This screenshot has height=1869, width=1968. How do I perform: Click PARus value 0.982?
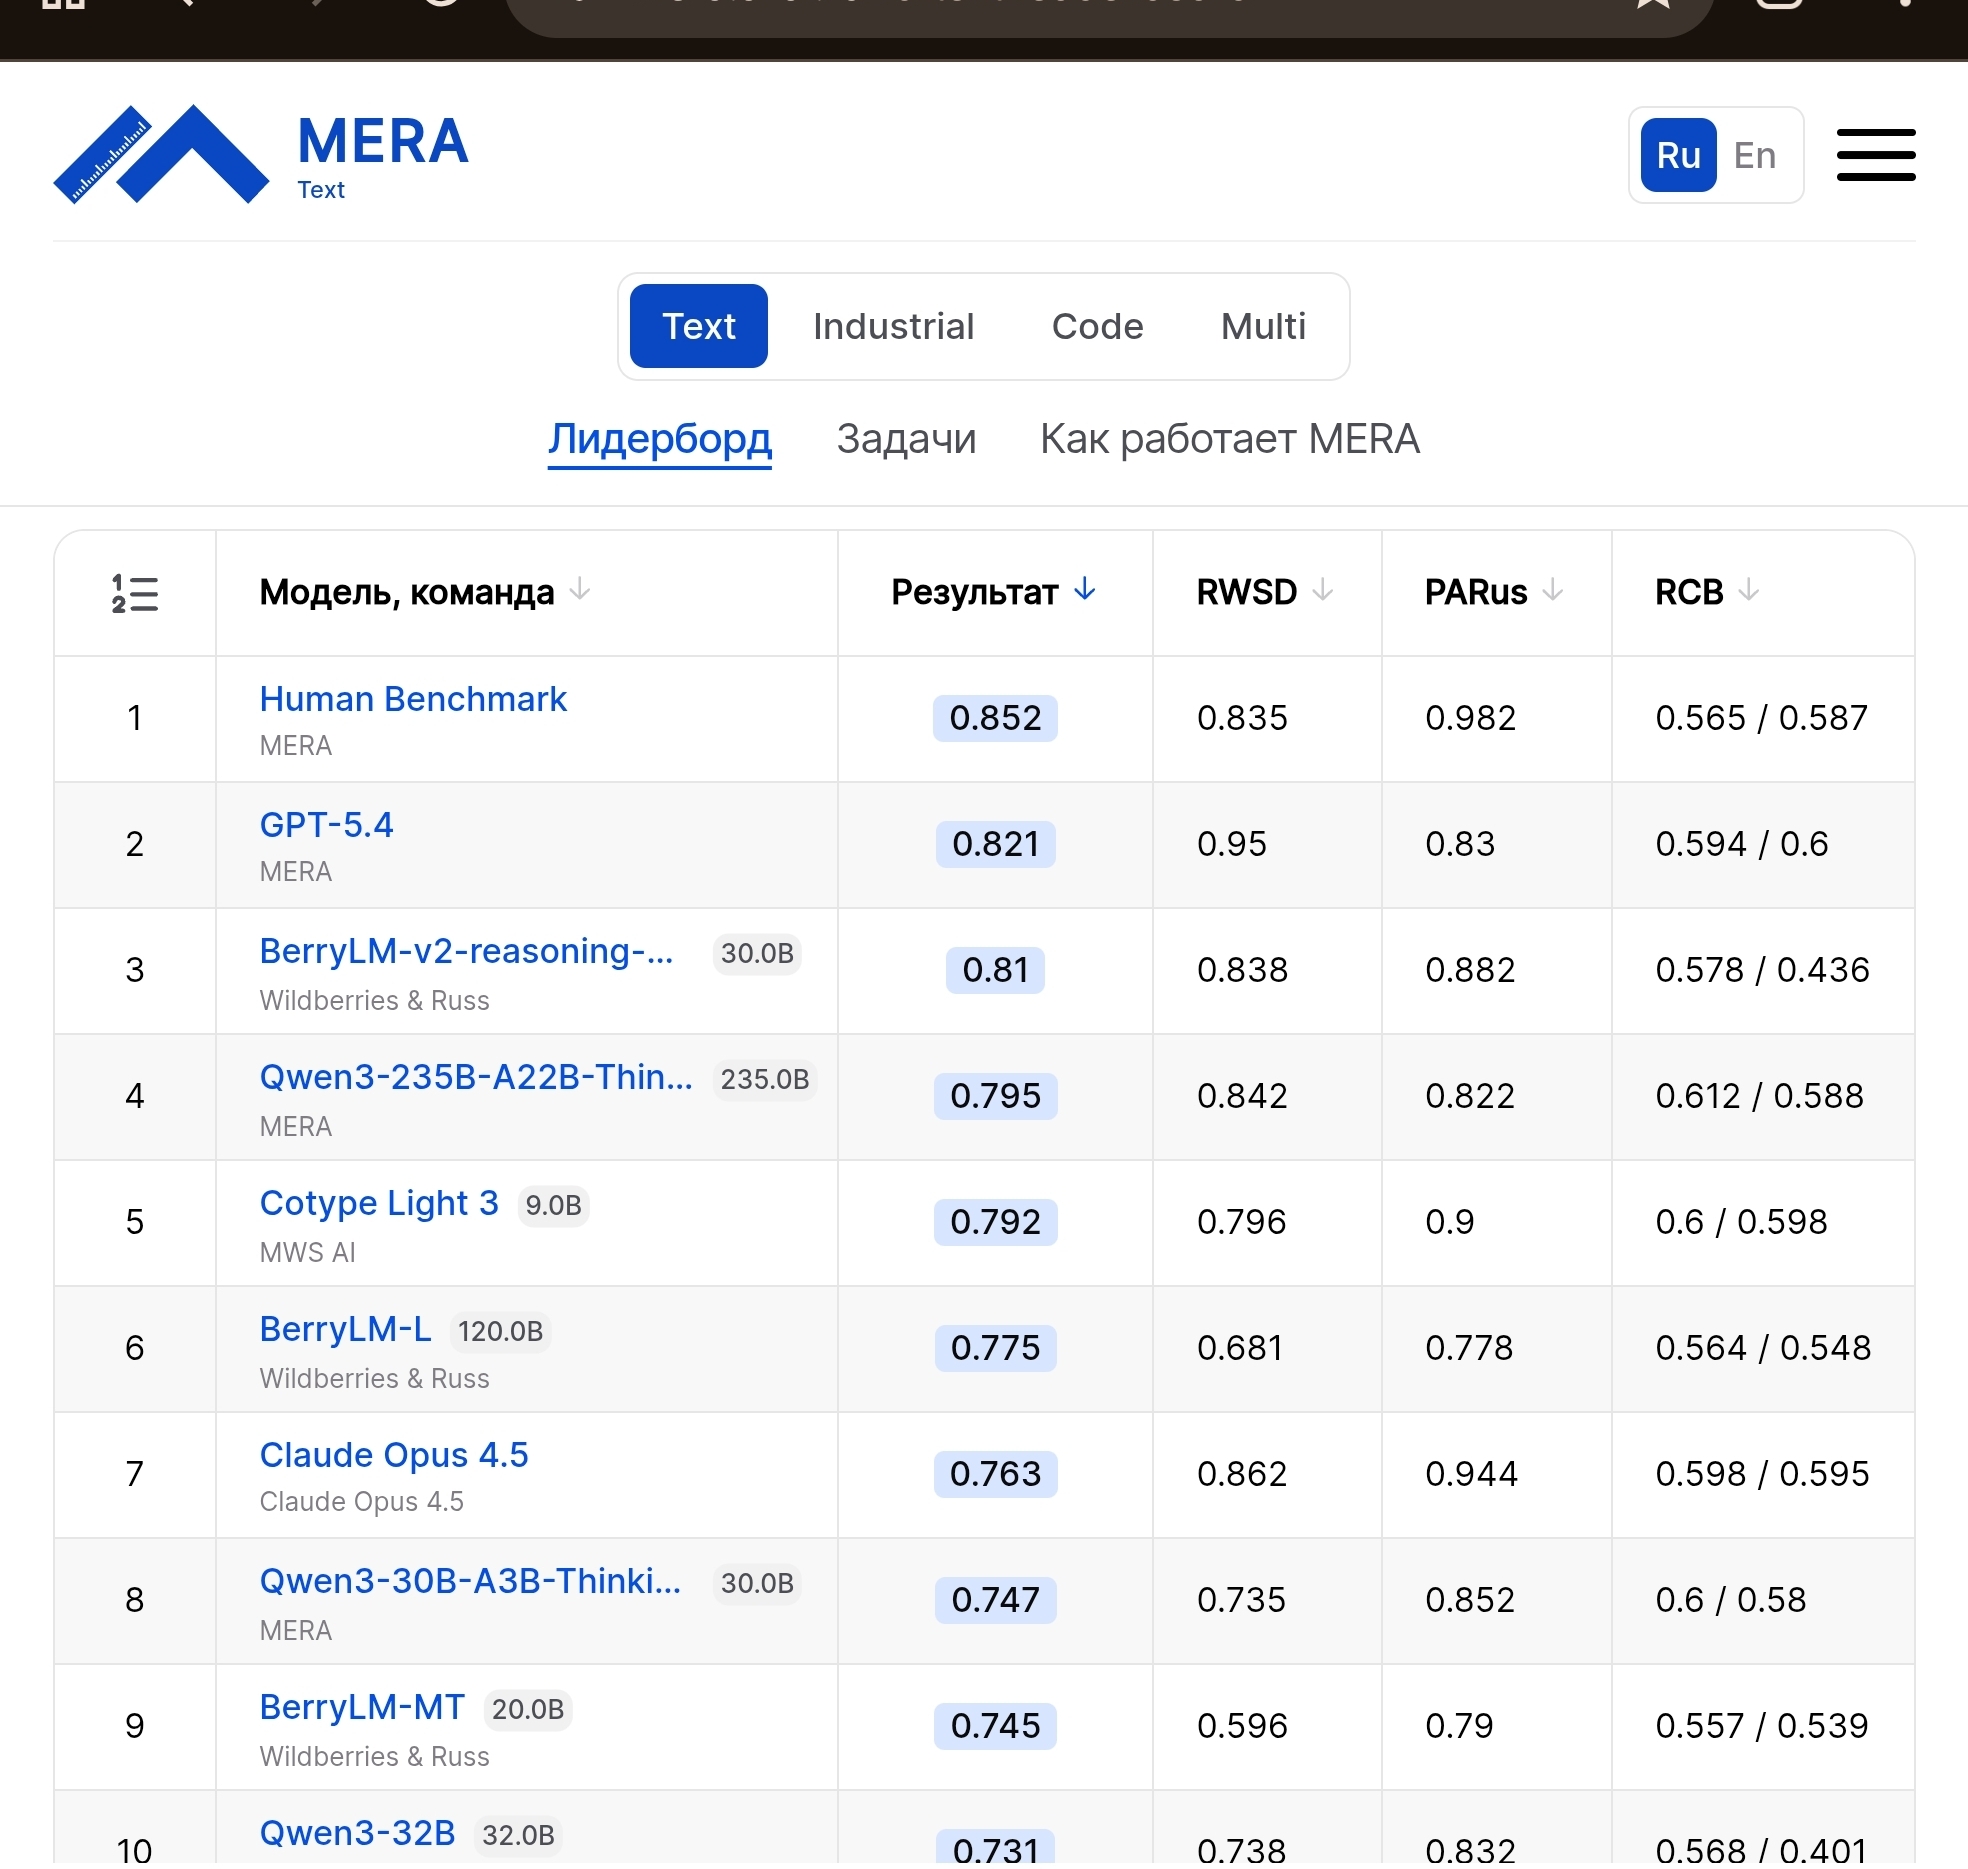pyautogui.click(x=1471, y=718)
